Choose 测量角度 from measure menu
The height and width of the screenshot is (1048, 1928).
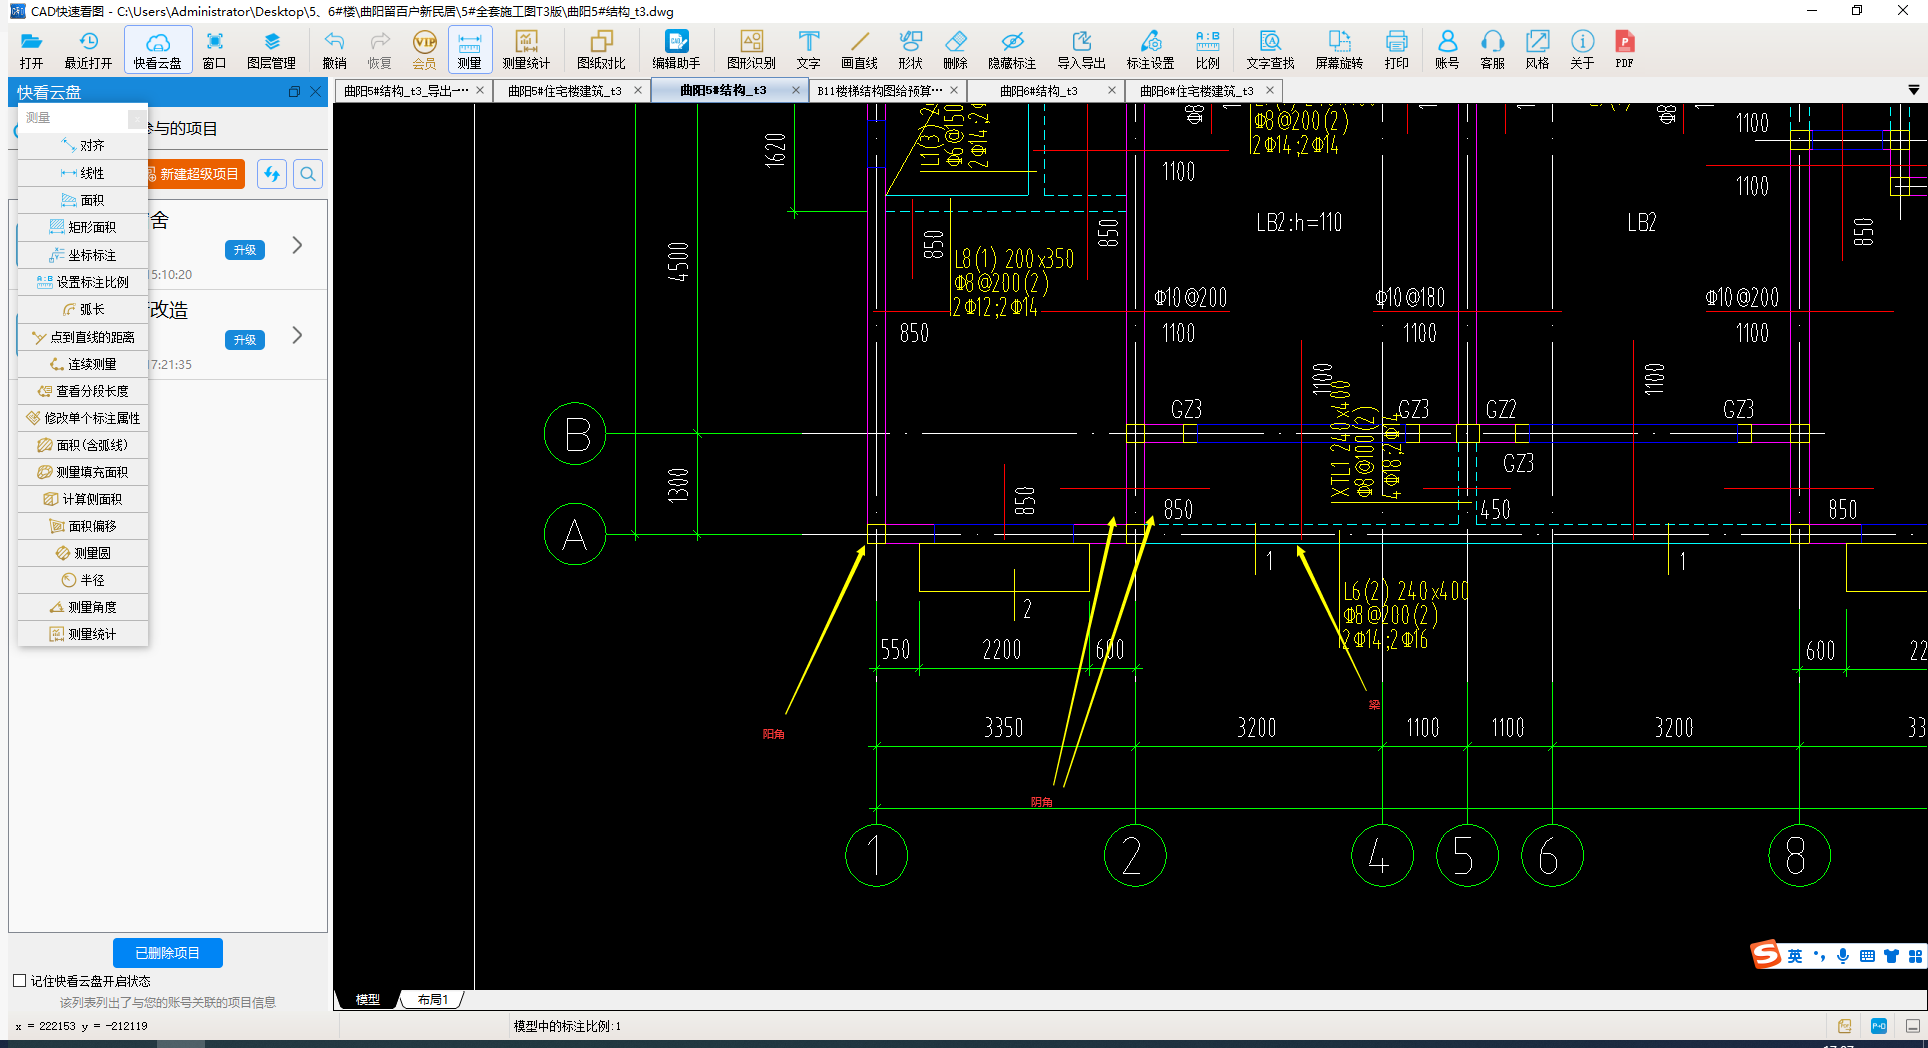click(x=83, y=607)
